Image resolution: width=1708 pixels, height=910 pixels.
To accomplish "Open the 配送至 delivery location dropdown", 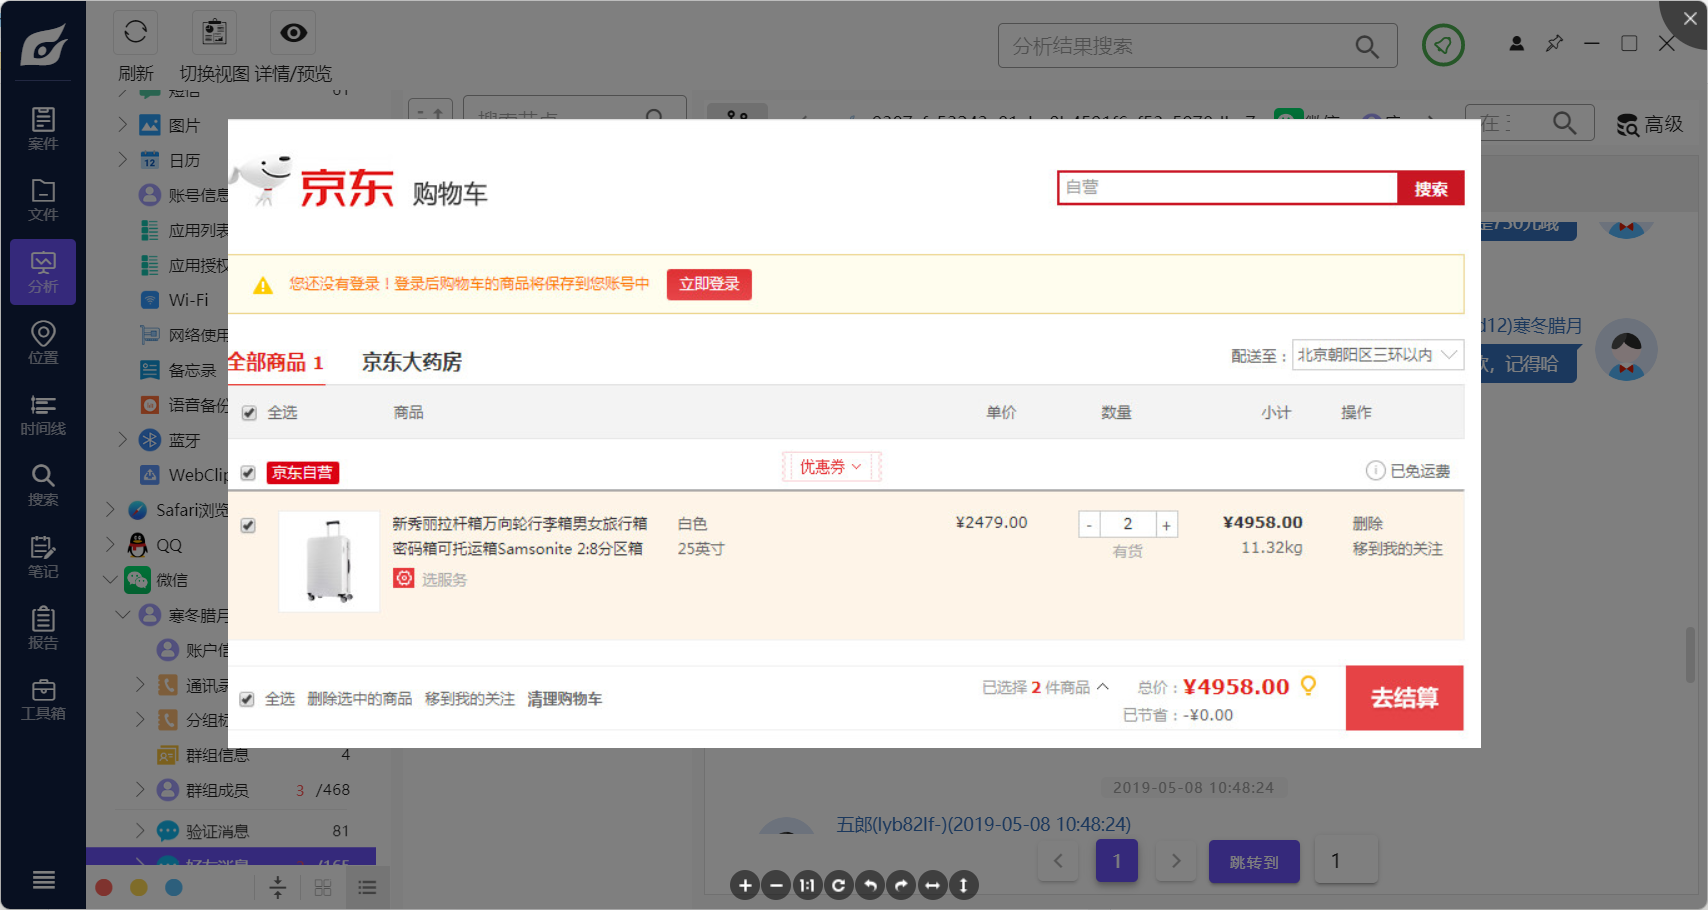I will click(x=1378, y=355).
